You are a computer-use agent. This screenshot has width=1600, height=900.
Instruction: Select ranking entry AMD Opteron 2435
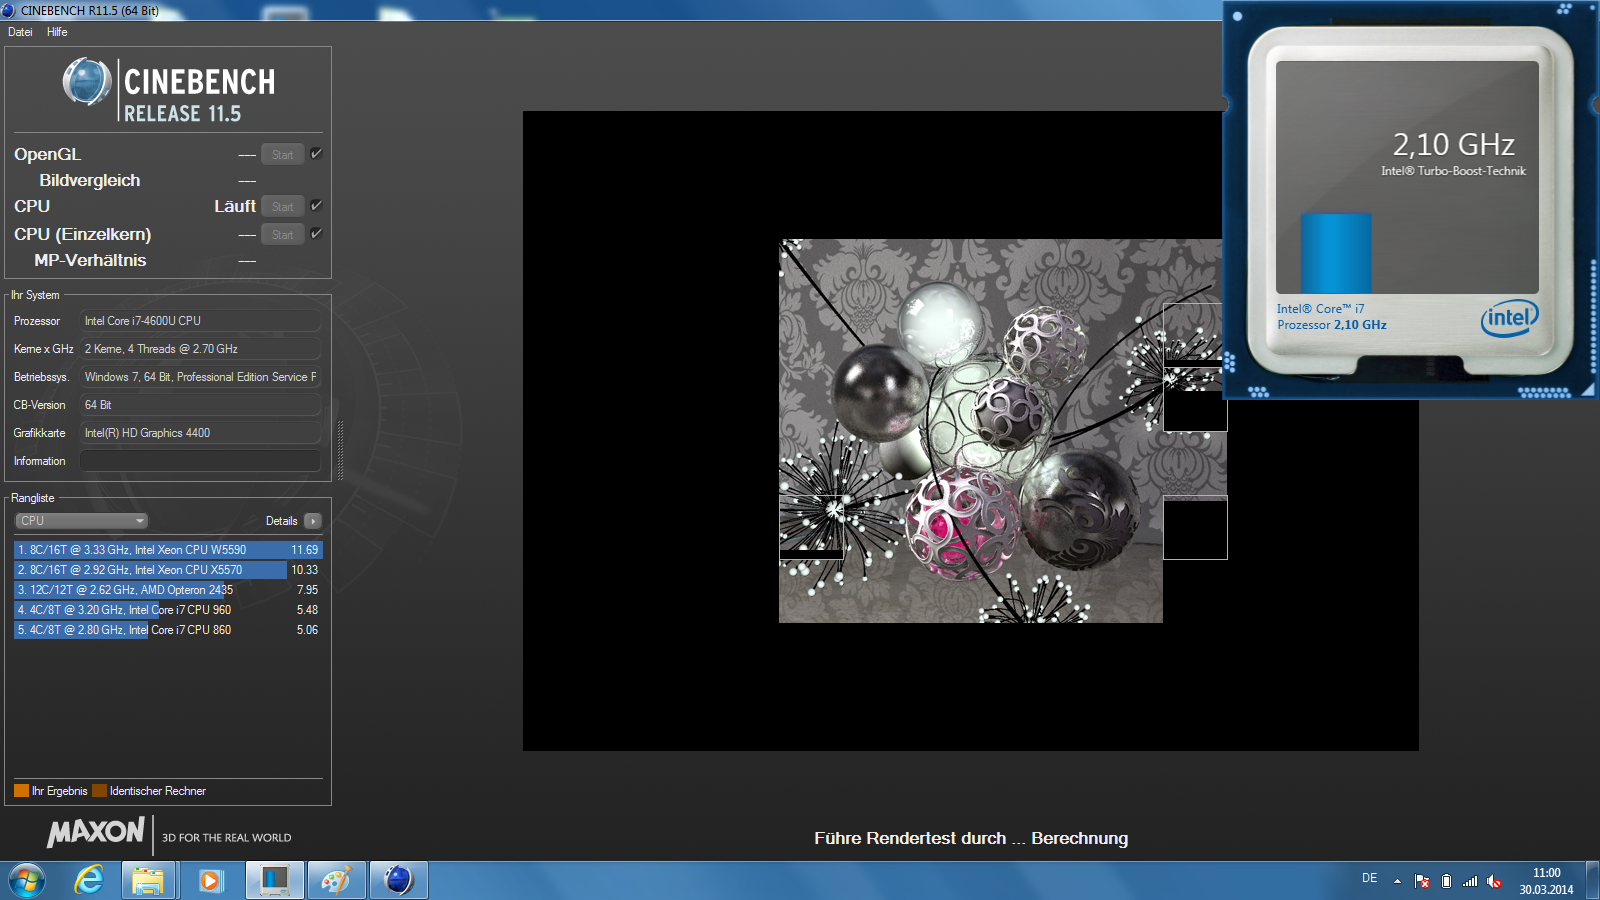[168, 590]
